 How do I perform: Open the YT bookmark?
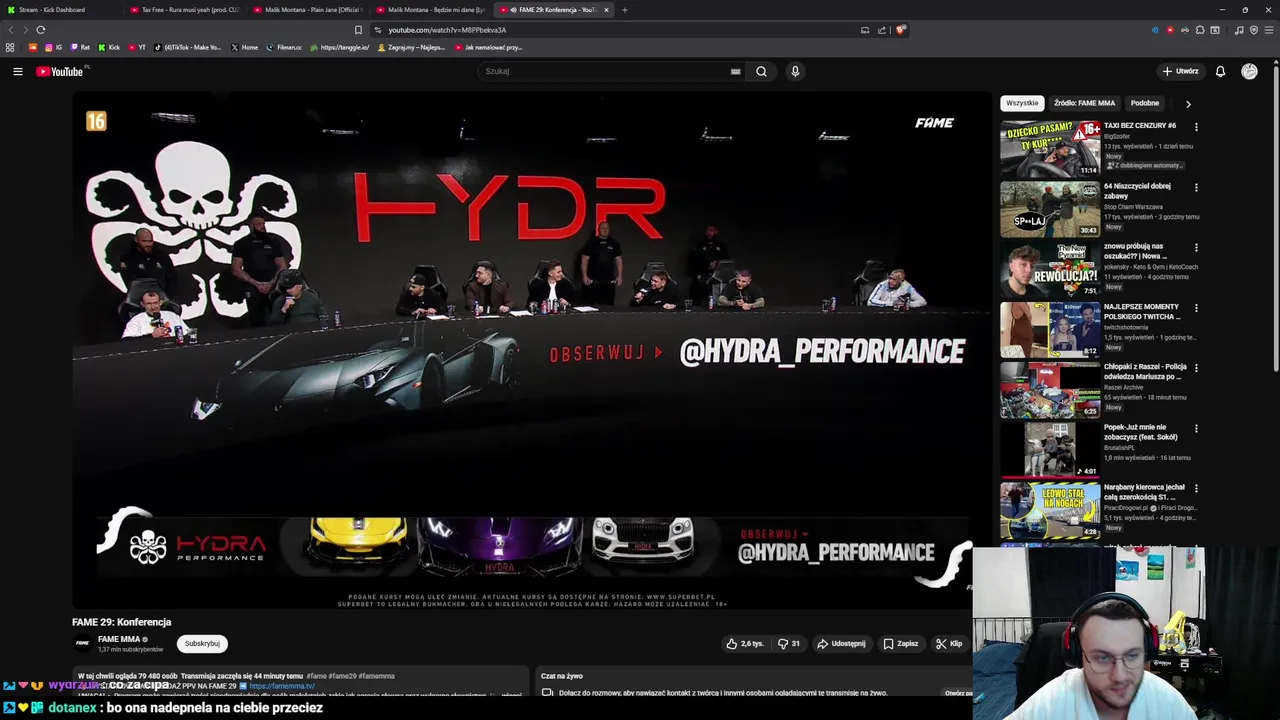[x=138, y=47]
